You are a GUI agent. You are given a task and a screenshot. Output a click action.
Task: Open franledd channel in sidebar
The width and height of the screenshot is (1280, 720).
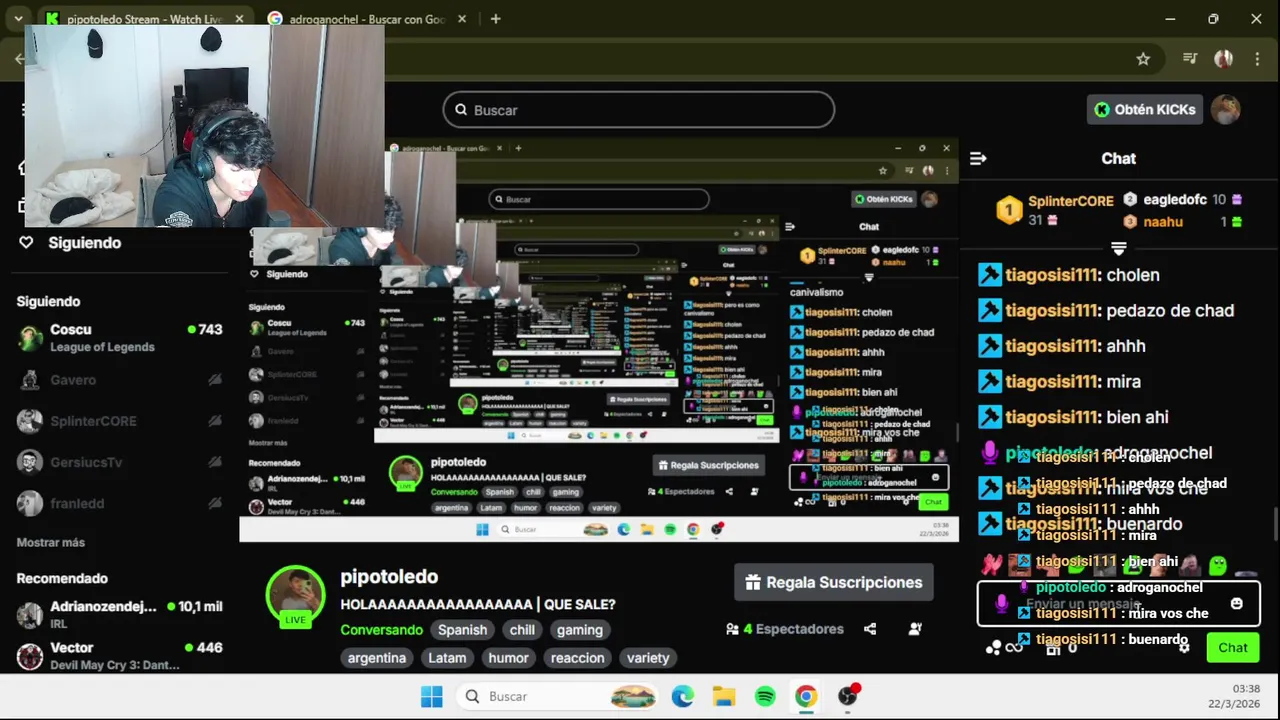tap(118, 503)
